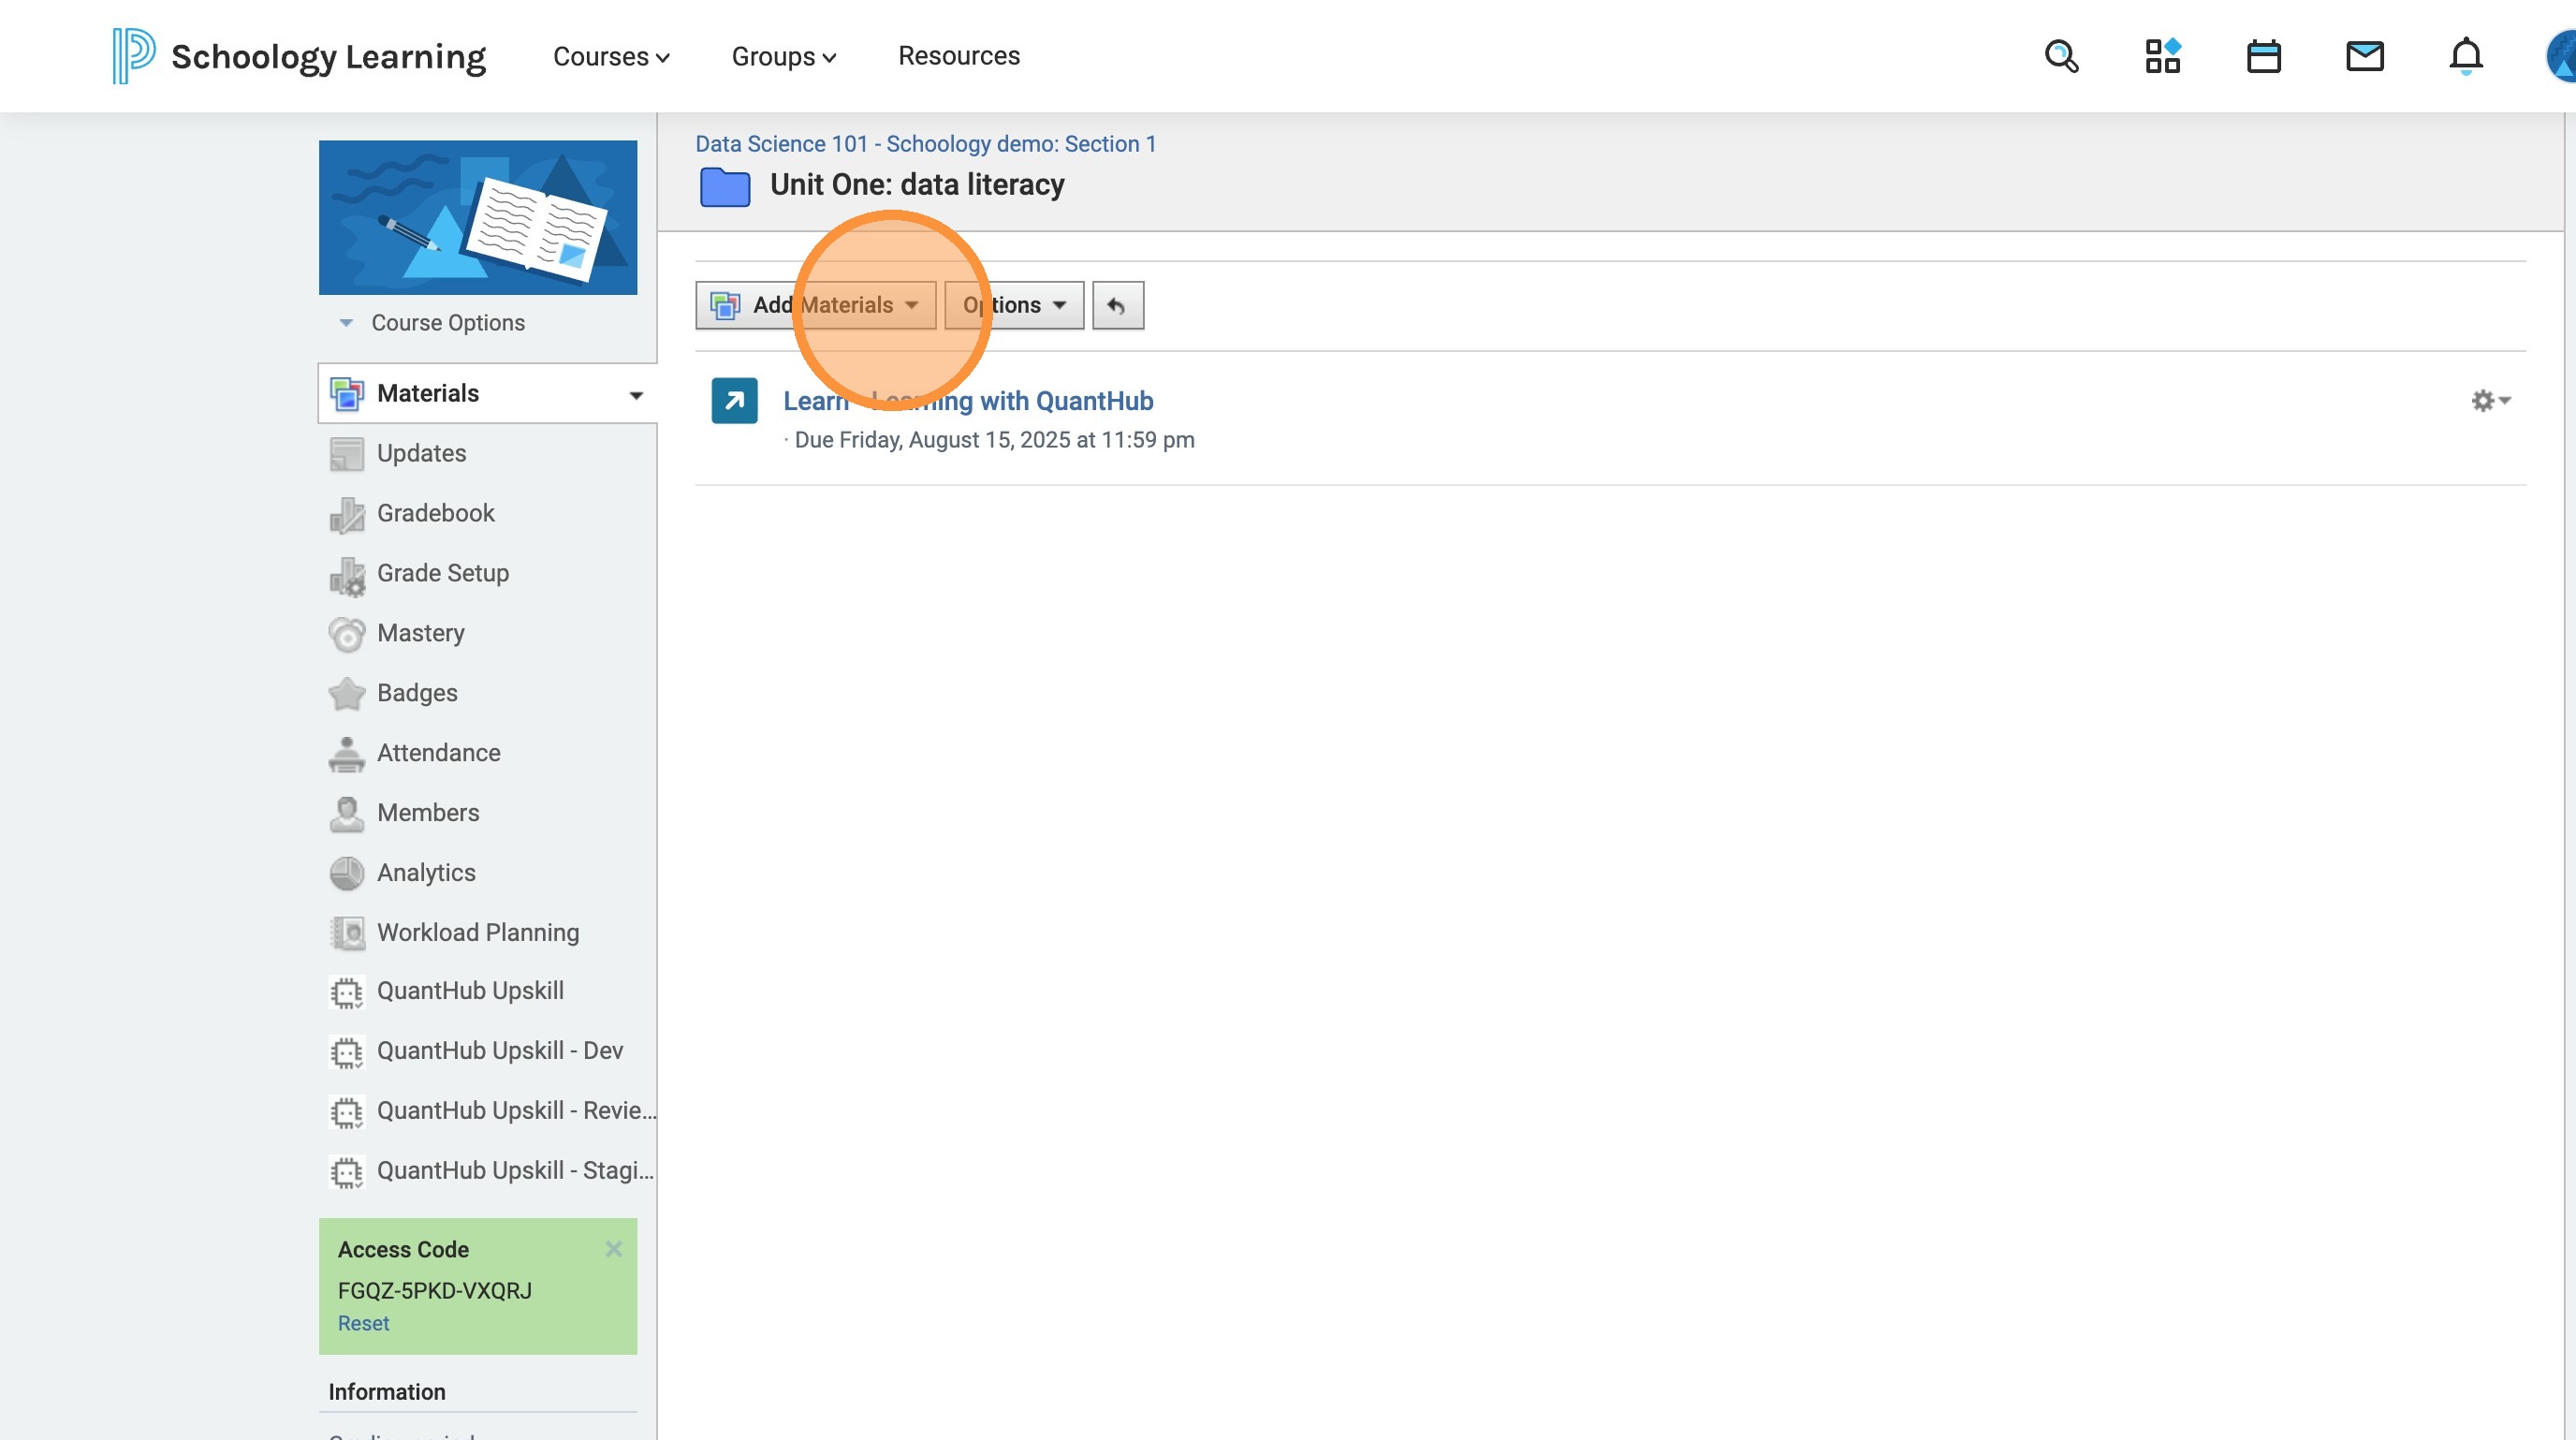
Task: Open the app center grid icon
Action: click(2162, 56)
